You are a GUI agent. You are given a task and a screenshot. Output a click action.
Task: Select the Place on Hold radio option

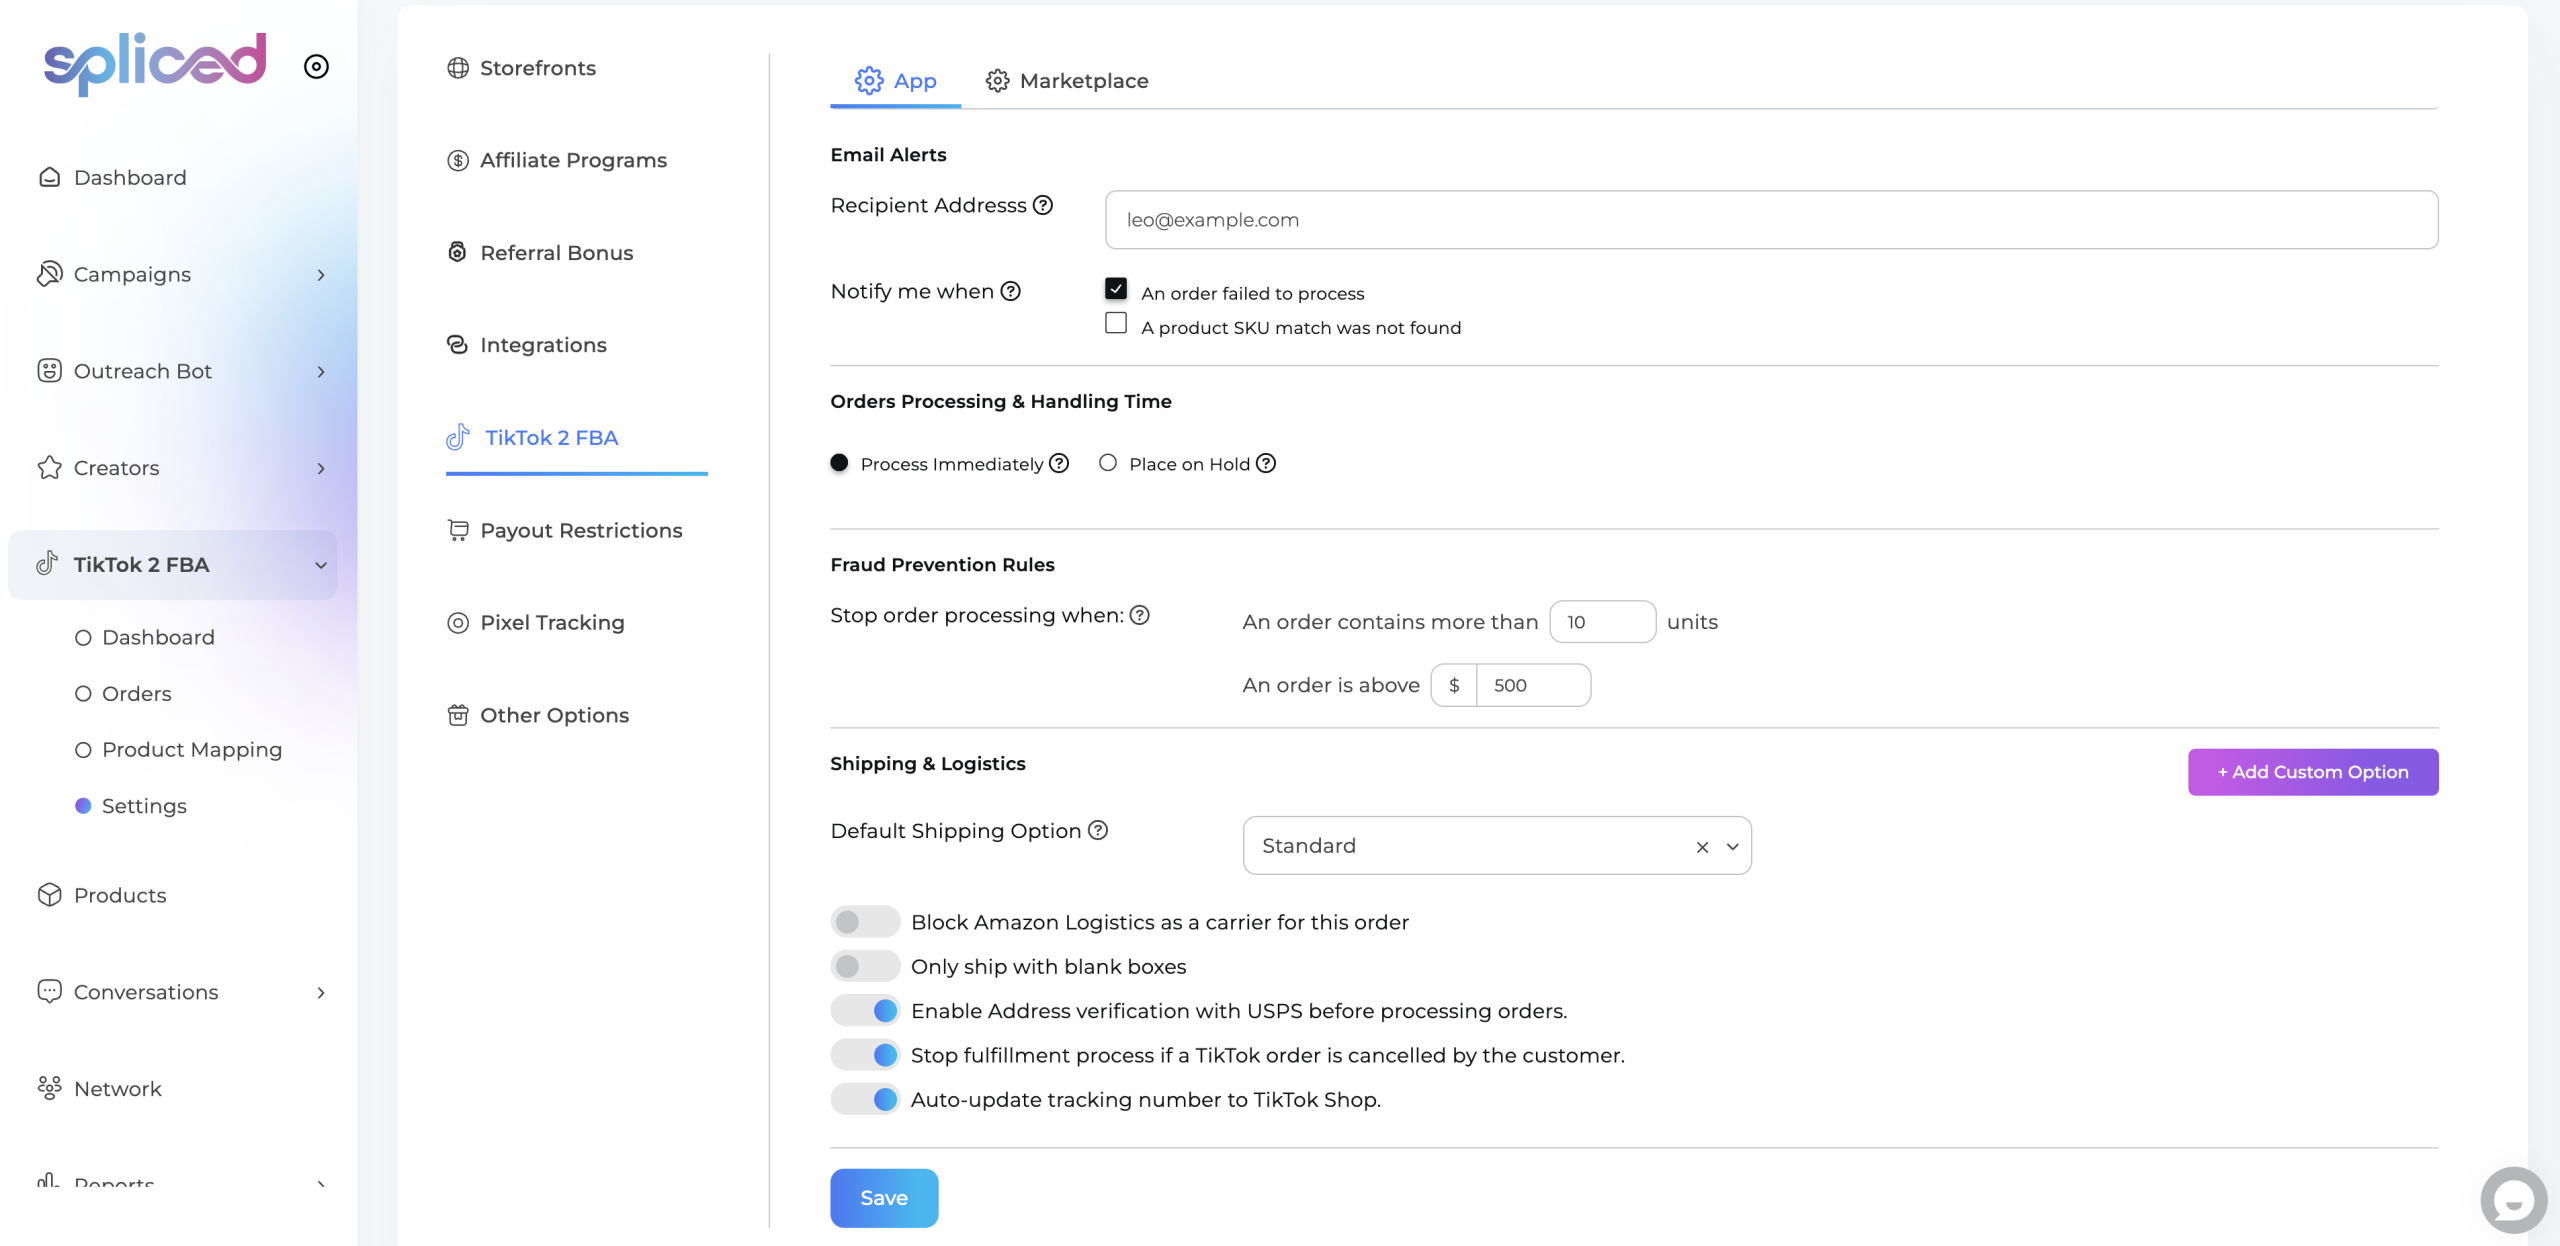pos(1108,463)
